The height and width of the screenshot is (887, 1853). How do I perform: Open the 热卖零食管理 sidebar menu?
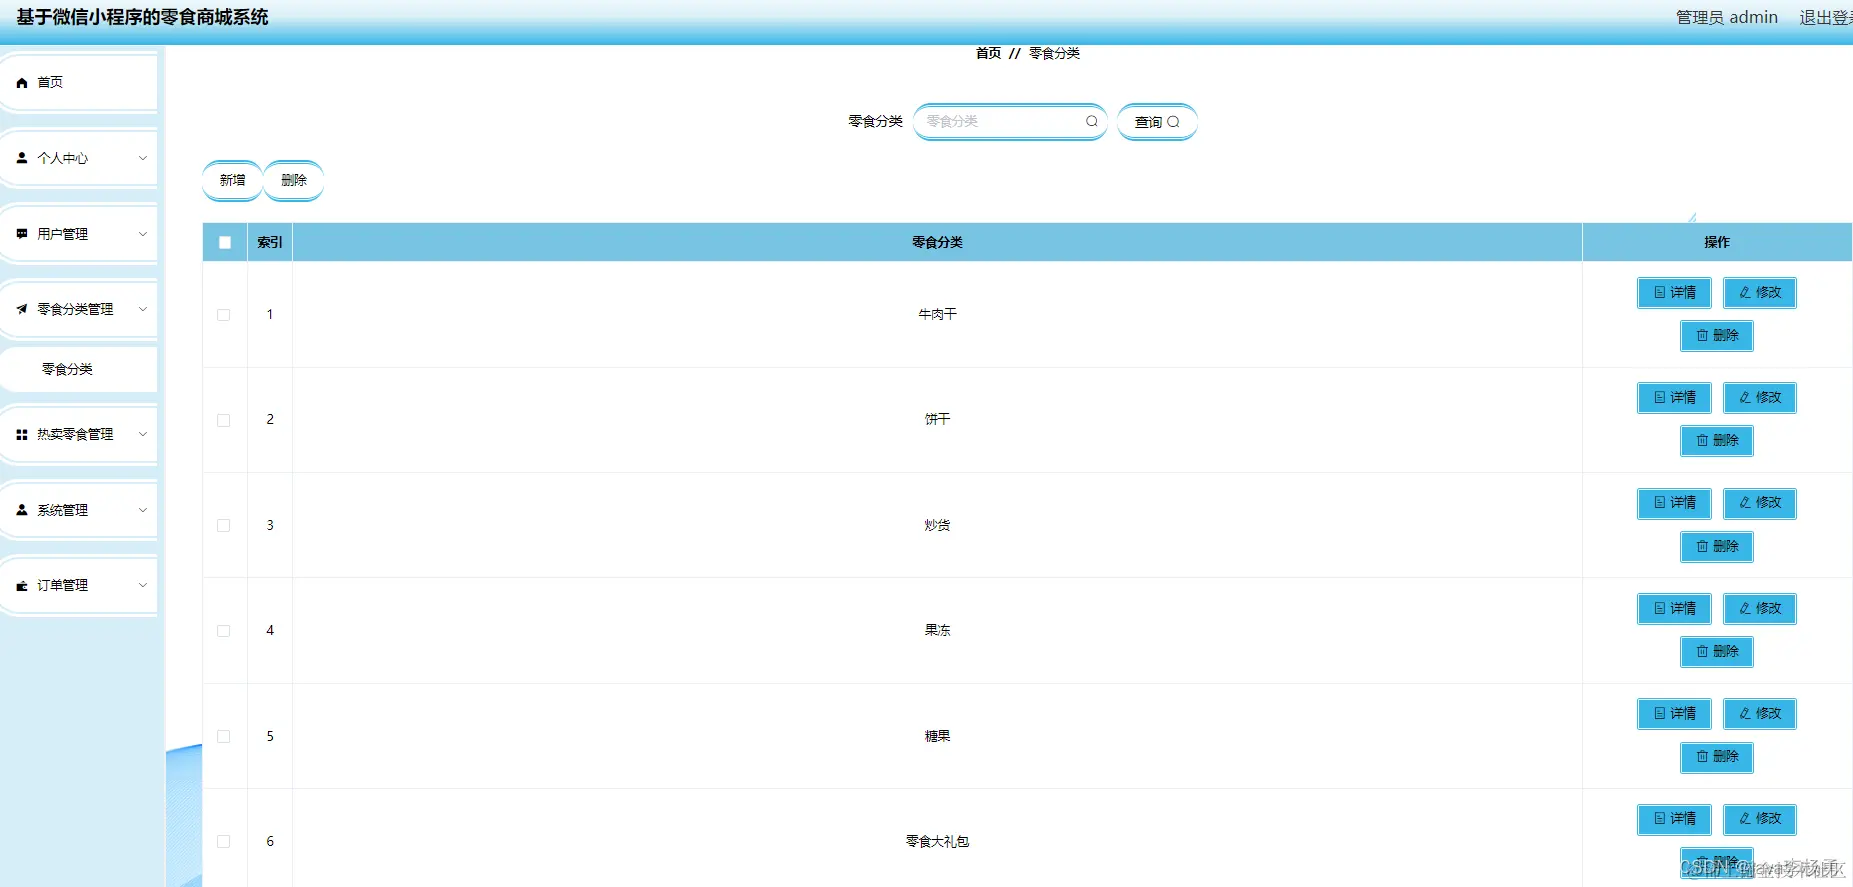click(x=79, y=435)
